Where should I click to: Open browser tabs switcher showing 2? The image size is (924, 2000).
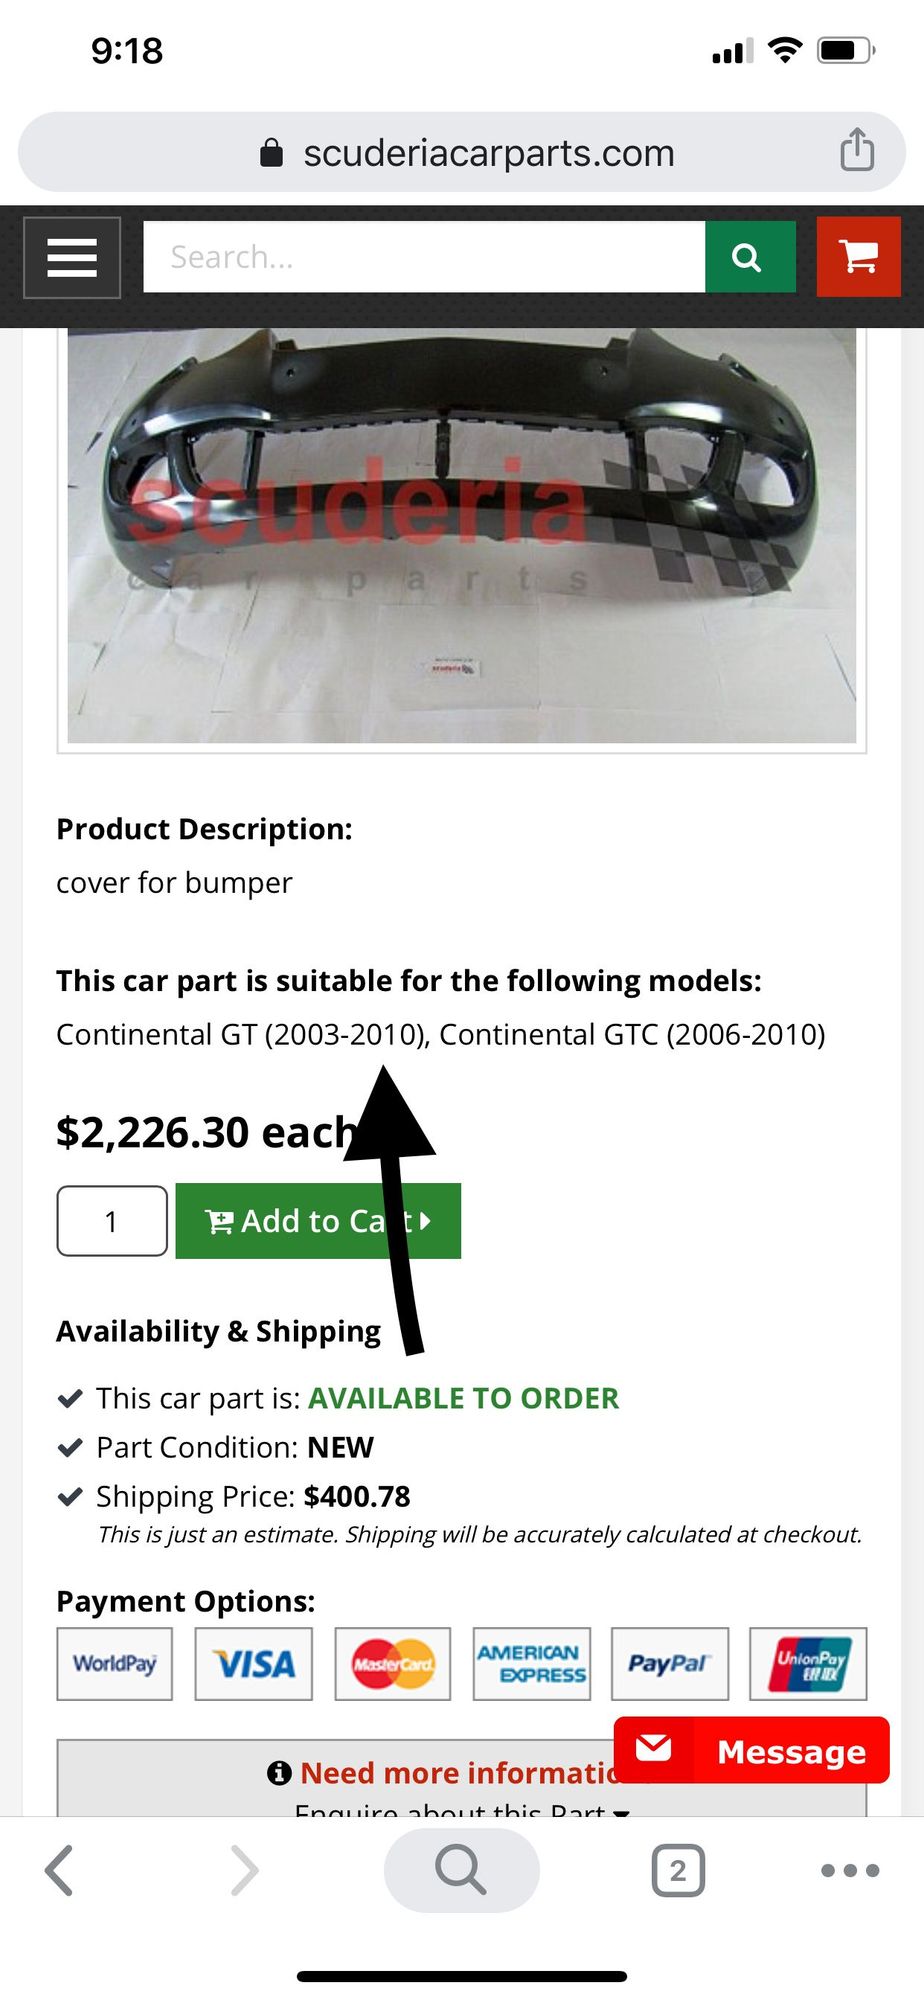pos(678,1870)
